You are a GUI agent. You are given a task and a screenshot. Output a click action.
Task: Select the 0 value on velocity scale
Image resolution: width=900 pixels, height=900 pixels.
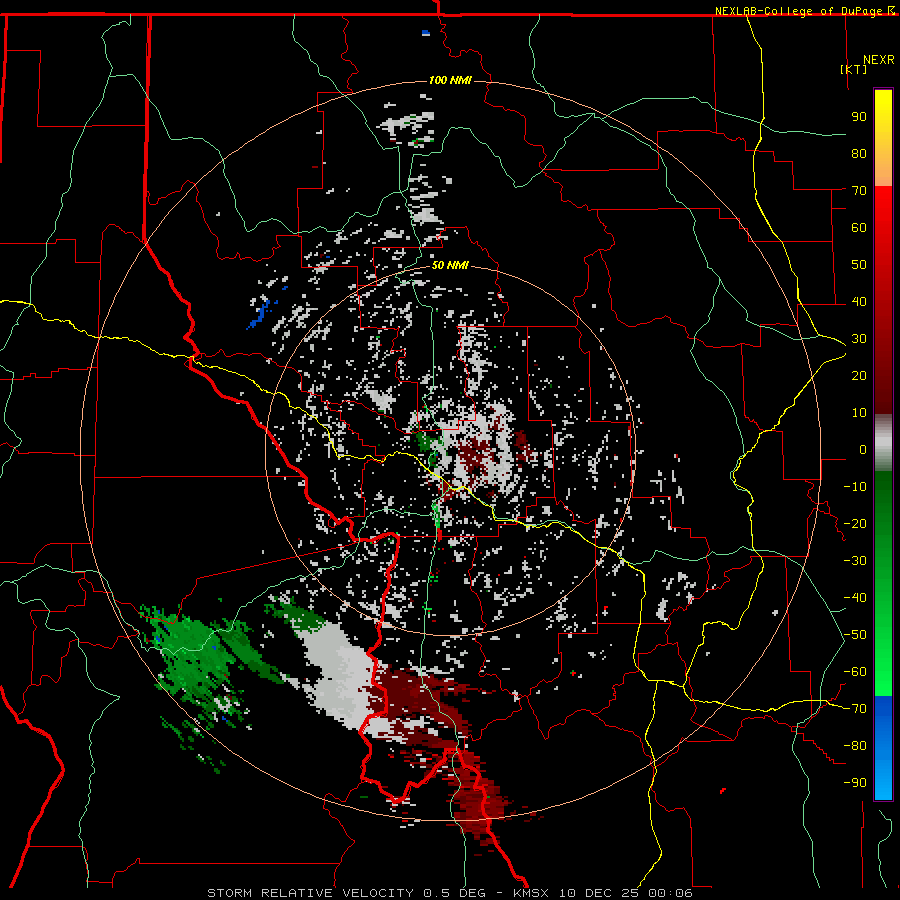pos(863,449)
